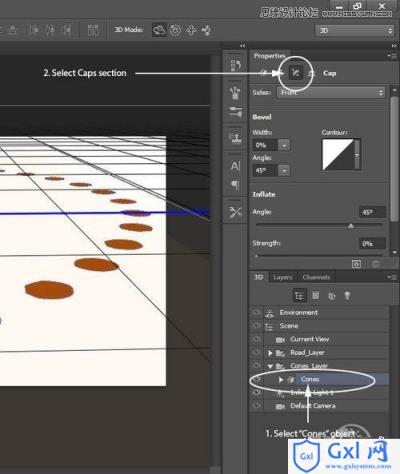The image size is (400, 474).
Task: Filter 3D panel by whole scene icon
Action: 299,295
